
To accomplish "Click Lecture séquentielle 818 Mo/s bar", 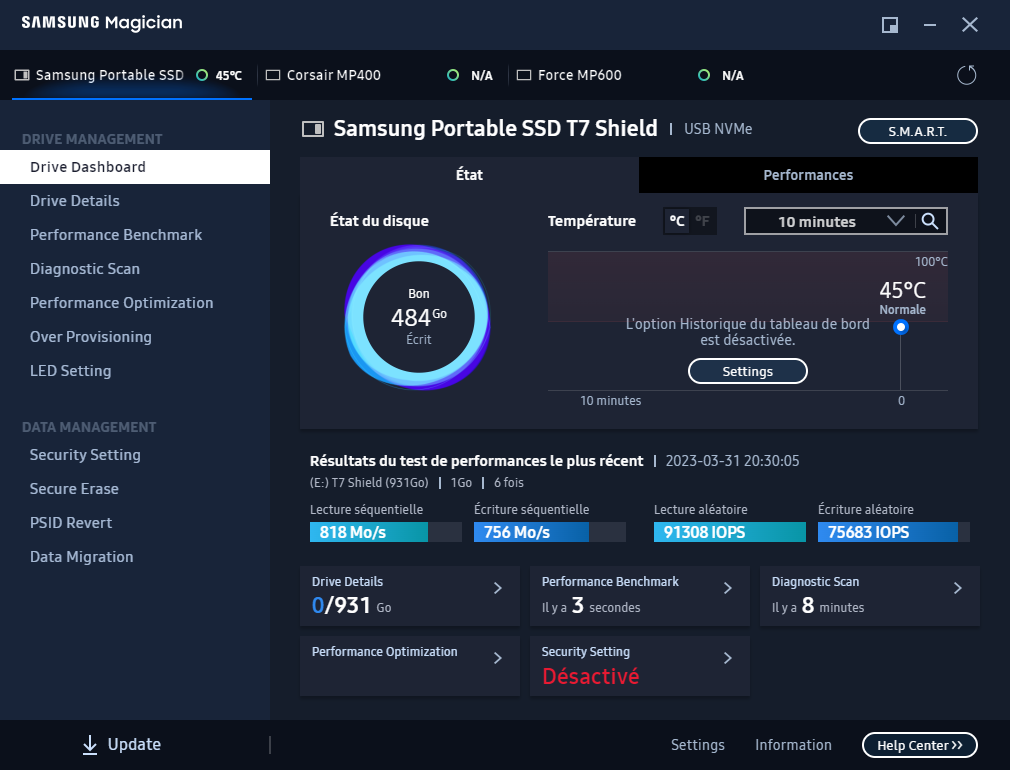I will tap(385, 532).
